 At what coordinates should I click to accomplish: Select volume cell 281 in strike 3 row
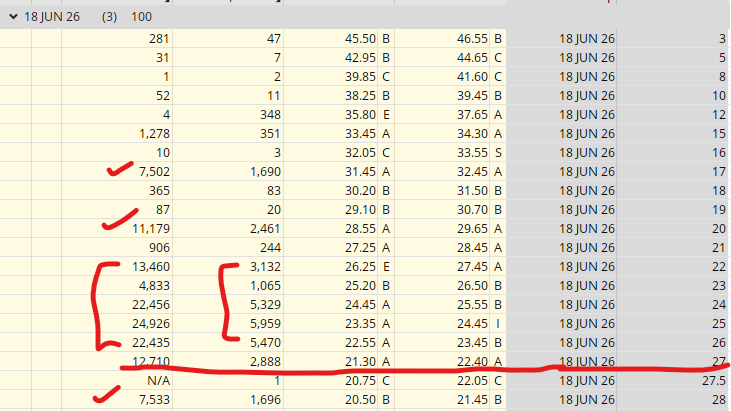click(x=159, y=39)
